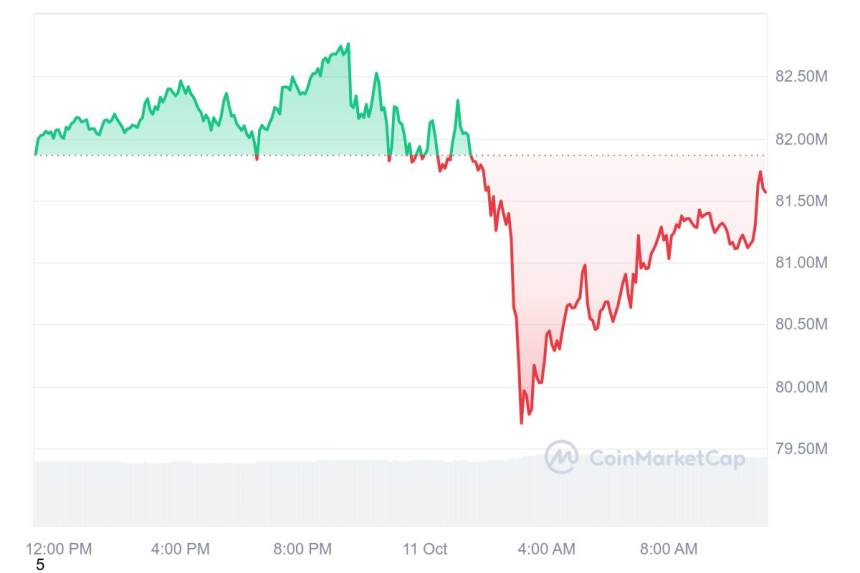Click the highest peak of the green line
The height and width of the screenshot is (573, 860).
click(x=348, y=44)
